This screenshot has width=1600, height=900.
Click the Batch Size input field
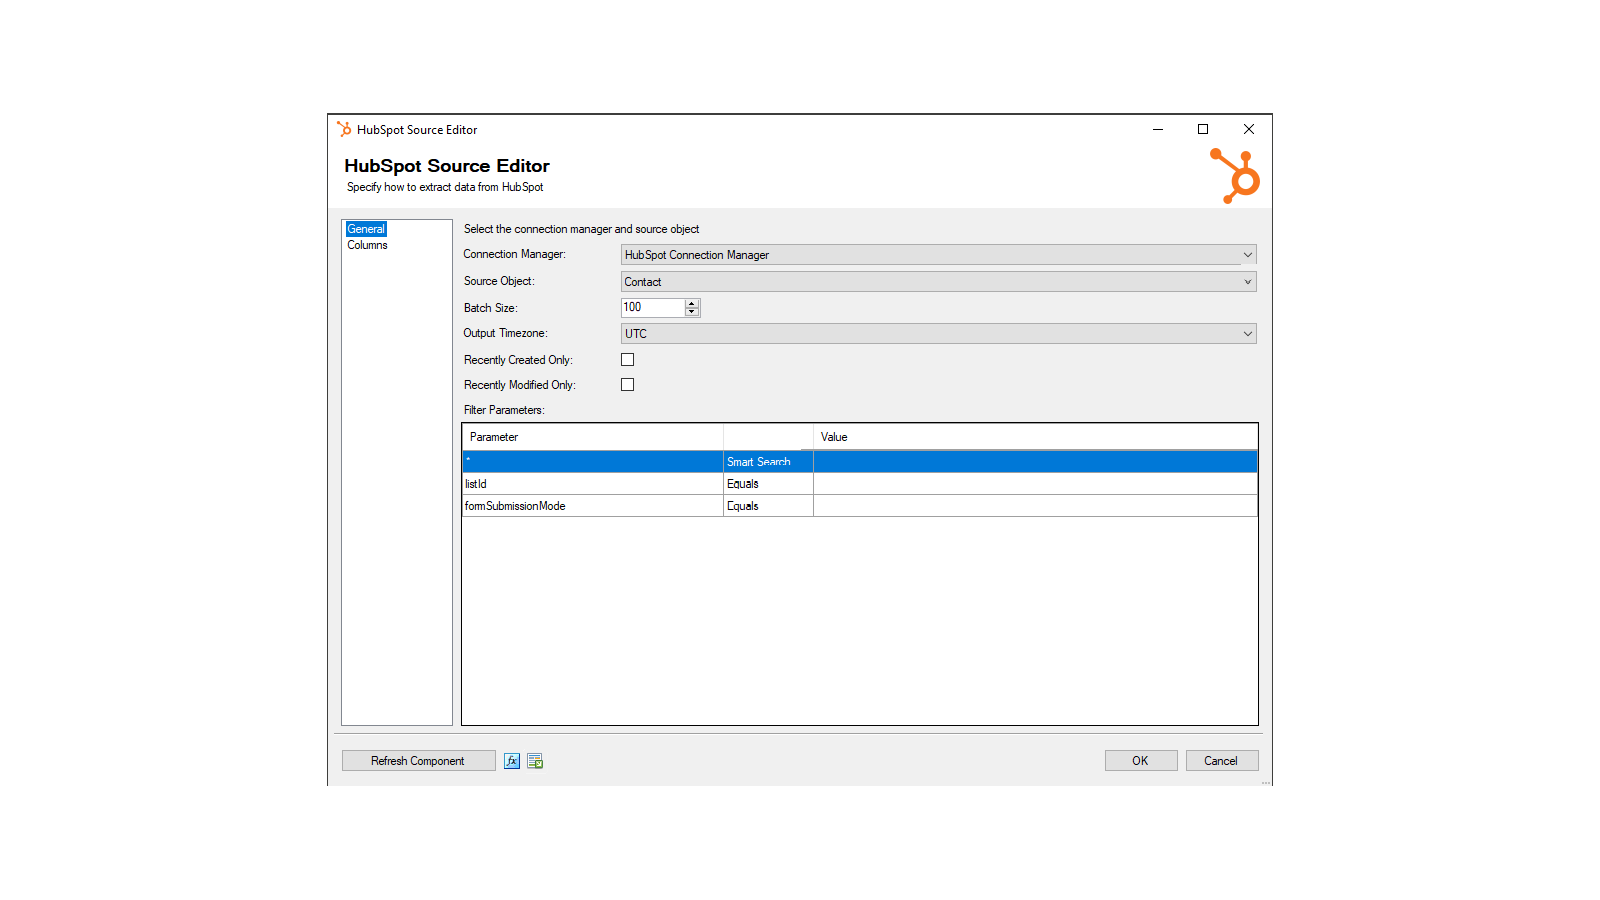click(x=653, y=308)
